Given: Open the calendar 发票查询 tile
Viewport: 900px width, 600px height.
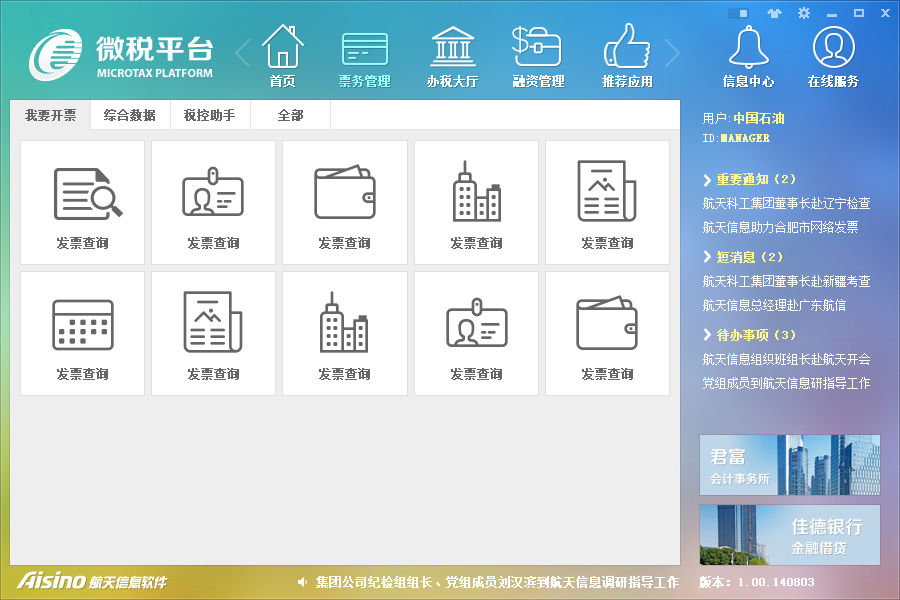Looking at the screenshot, I should coord(83,333).
